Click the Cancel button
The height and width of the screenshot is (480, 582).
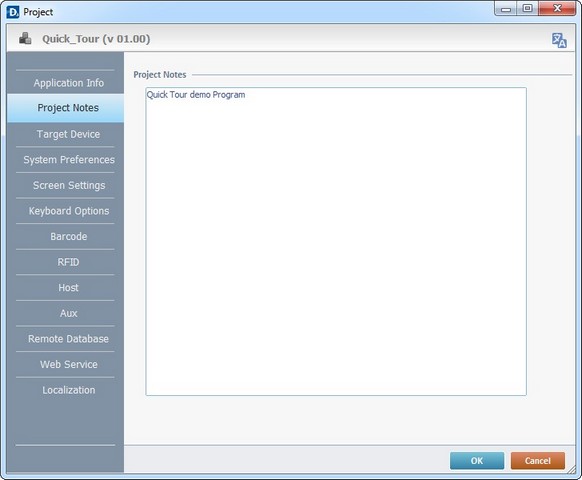coord(538,461)
